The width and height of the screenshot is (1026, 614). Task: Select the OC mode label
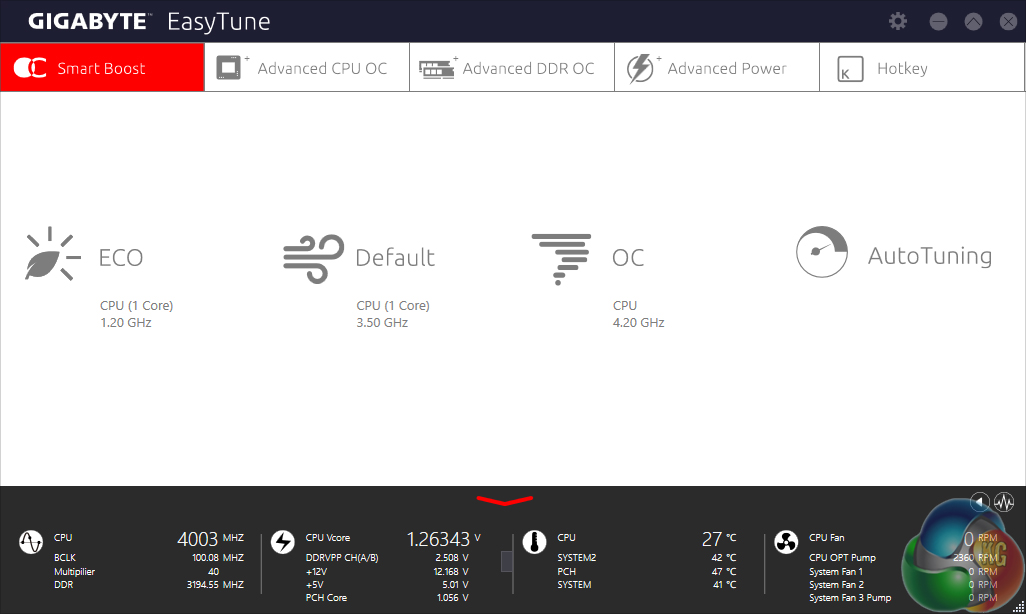coord(628,258)
